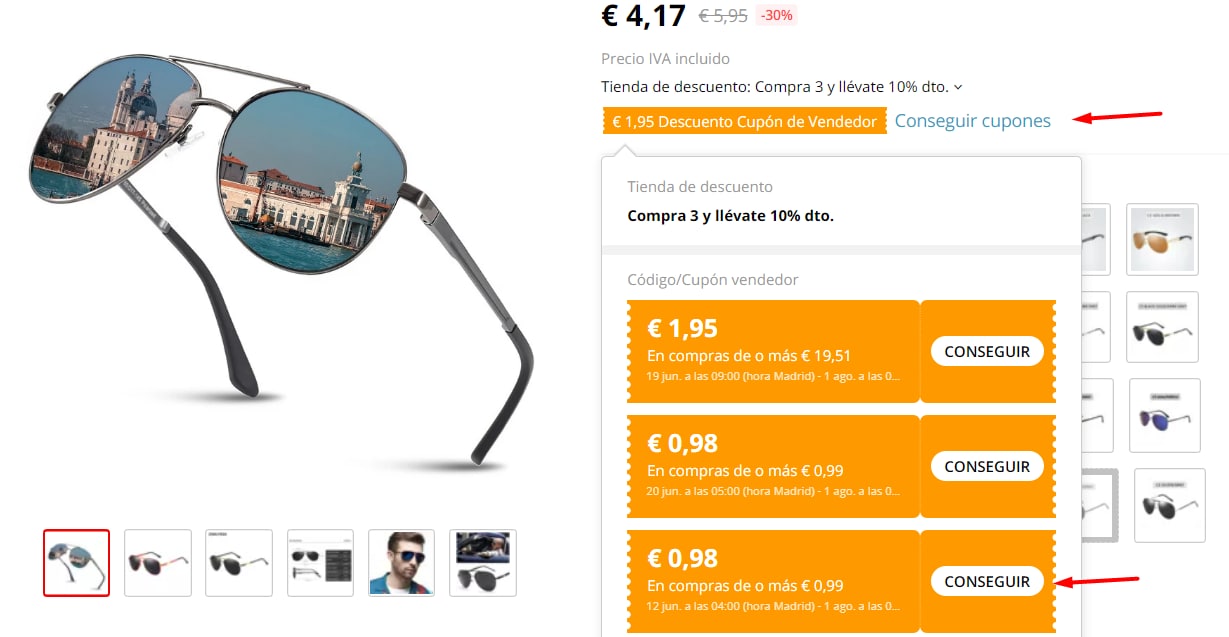
Task: Choose the black-lens sunglasses variant in right column
Action: [x=1162, y=327]
